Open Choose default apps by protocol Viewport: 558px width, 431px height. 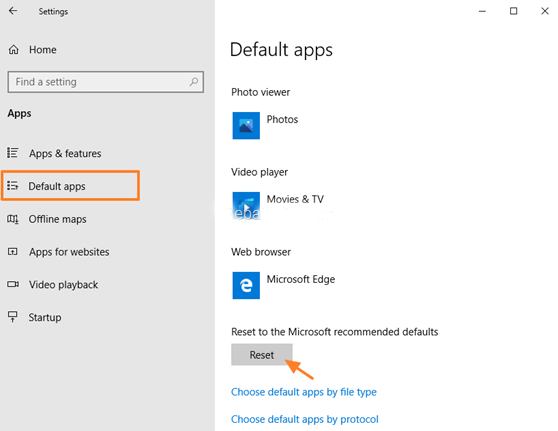tap(305, 419)
